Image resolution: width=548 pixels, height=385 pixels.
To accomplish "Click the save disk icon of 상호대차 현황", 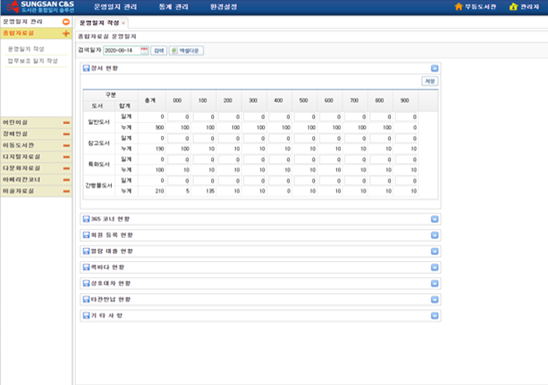I will pyautogui.click(x=86, y=283).
